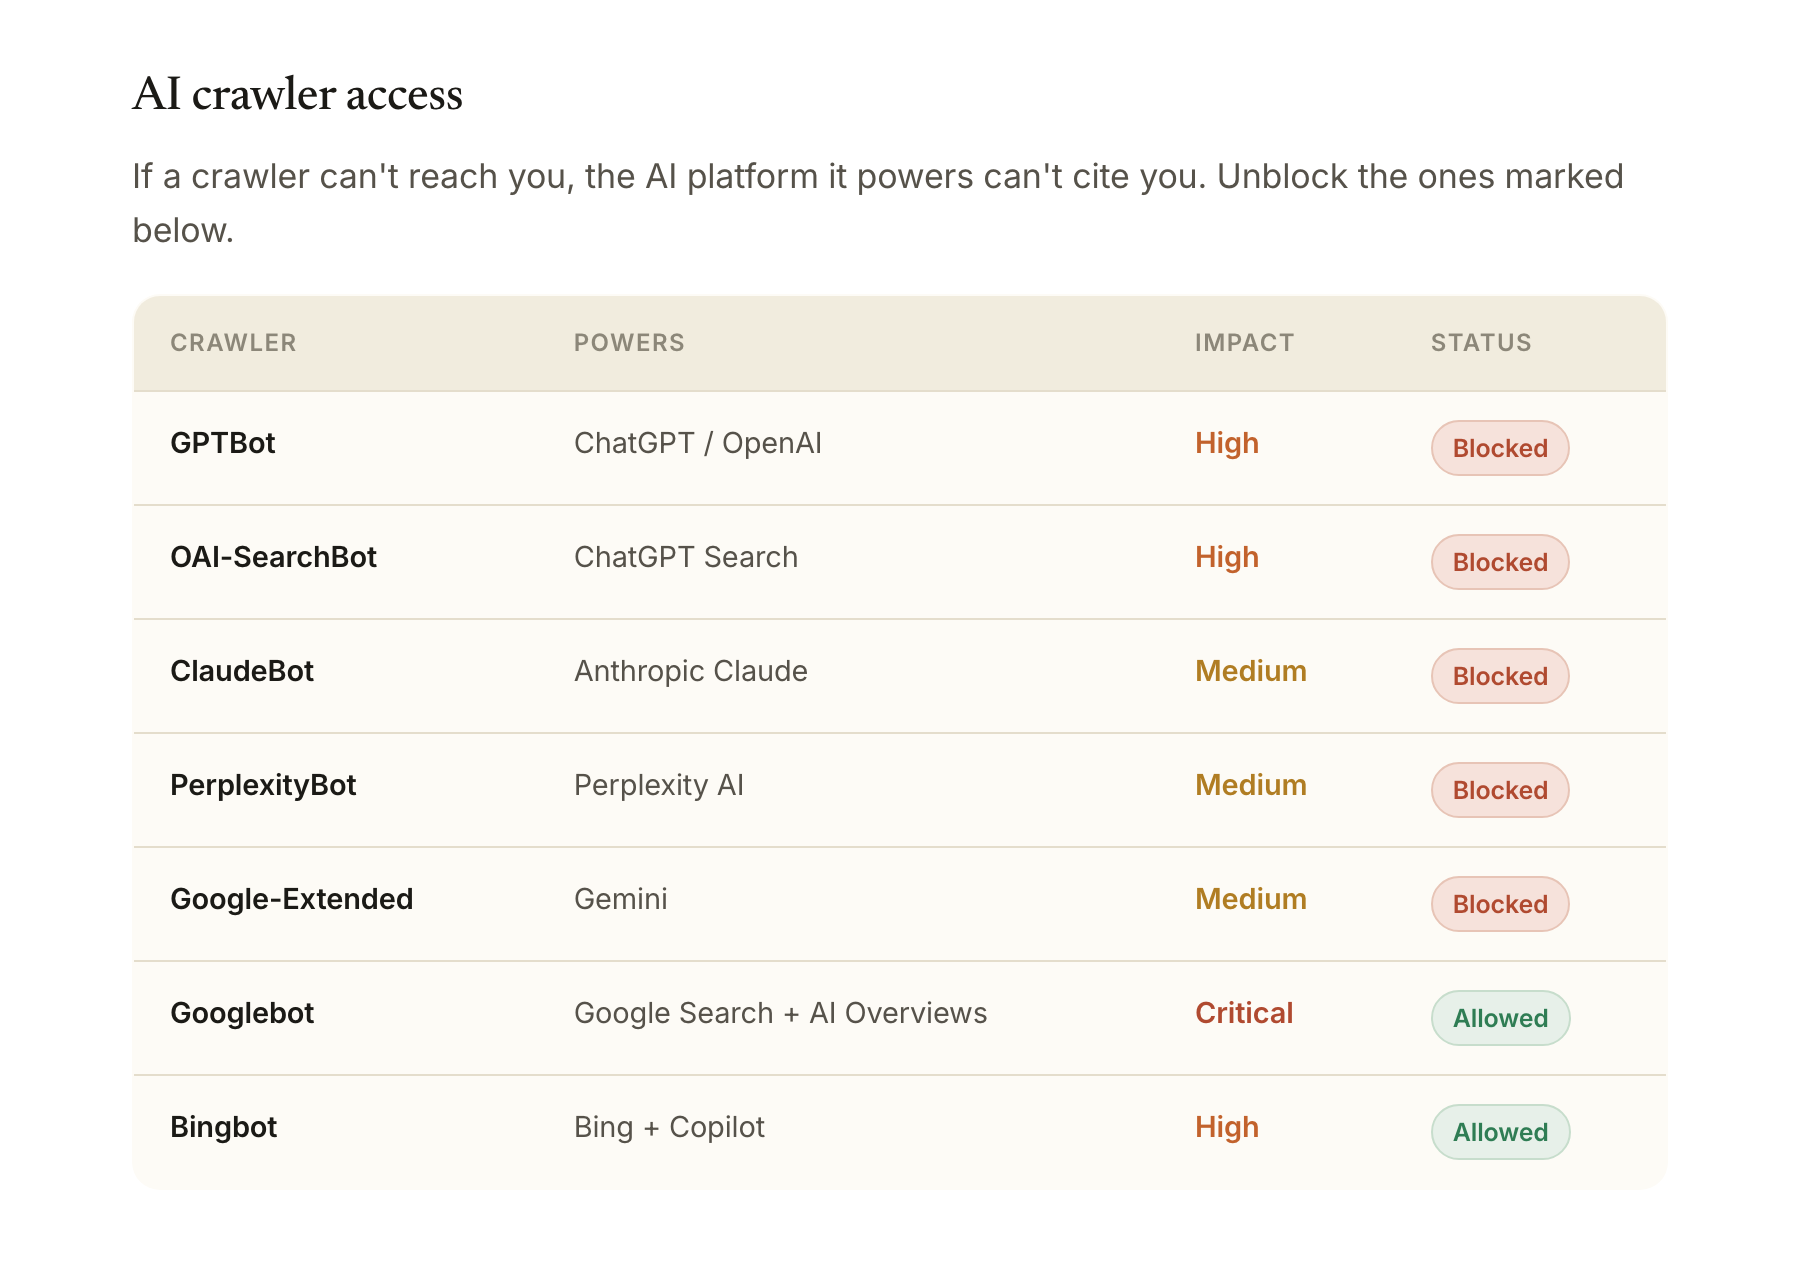Click the STATUS column header
This screenshot has height=1280, width=1800.
click(1481, 343)
